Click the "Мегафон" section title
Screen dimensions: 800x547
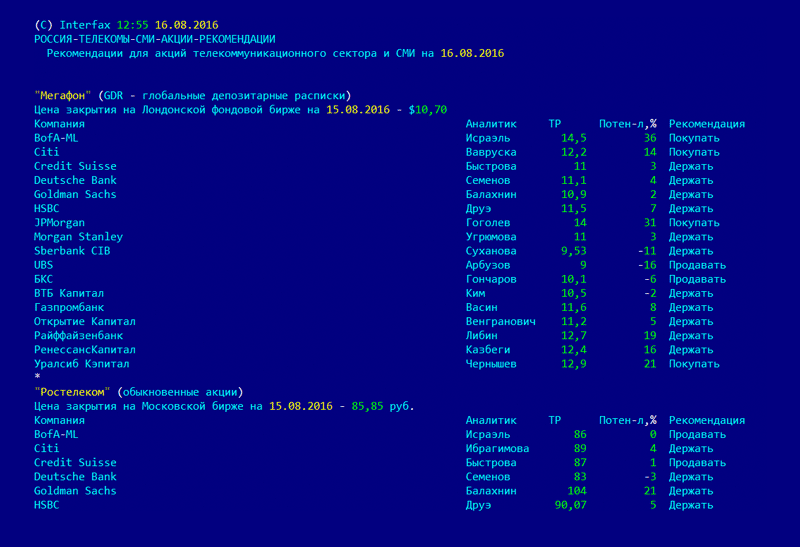coord(63,96)
